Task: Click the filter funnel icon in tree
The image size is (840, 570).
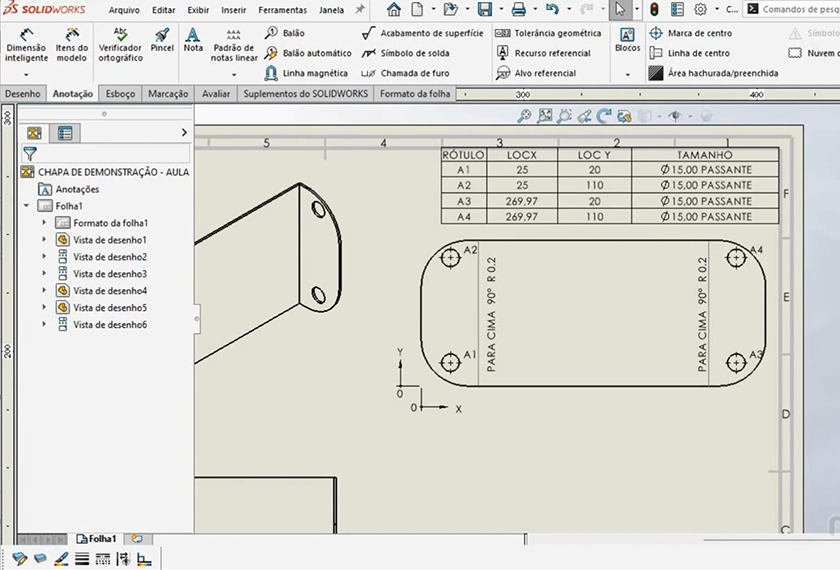Action: pos(30,154)
